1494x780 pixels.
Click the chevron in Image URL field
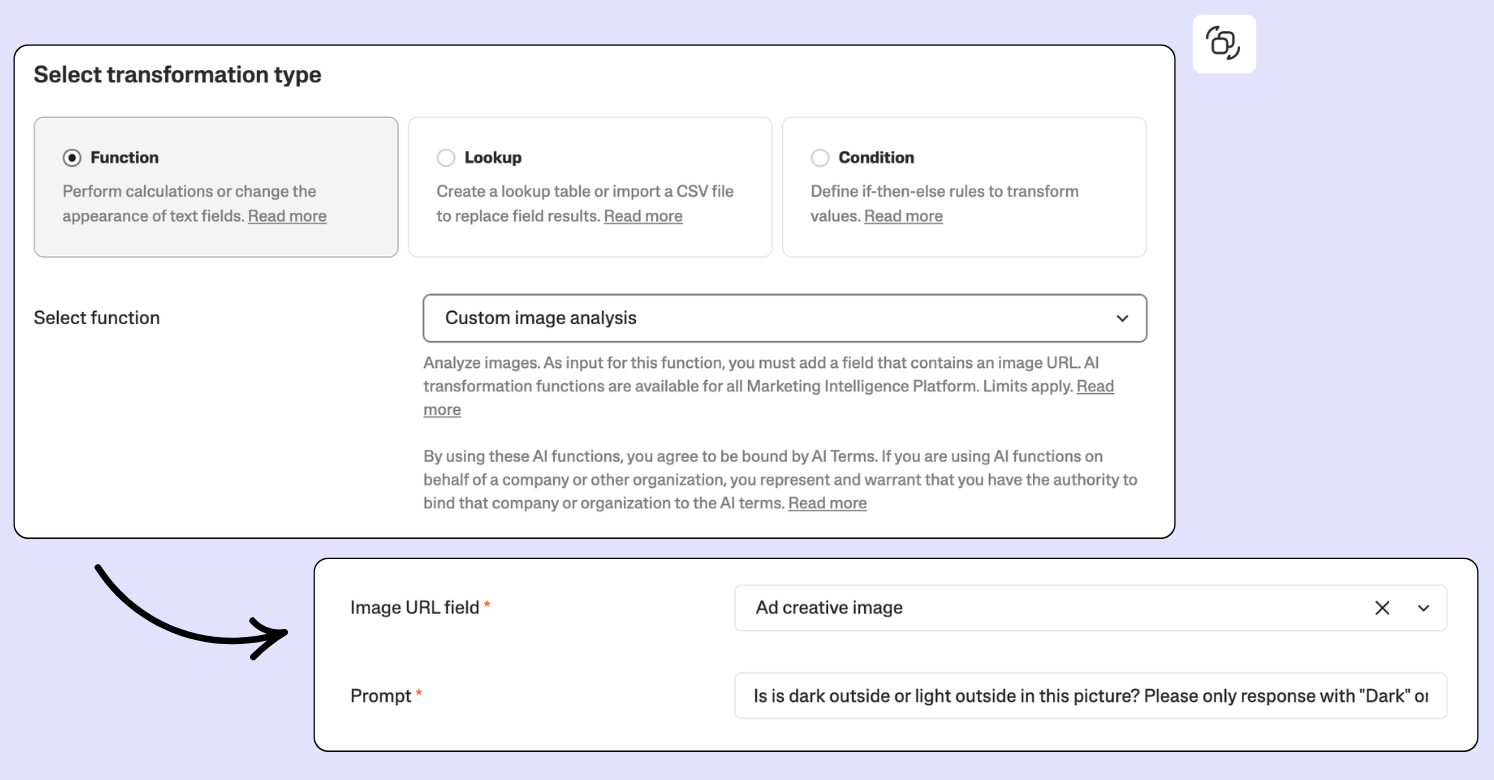pos(1423,608)
